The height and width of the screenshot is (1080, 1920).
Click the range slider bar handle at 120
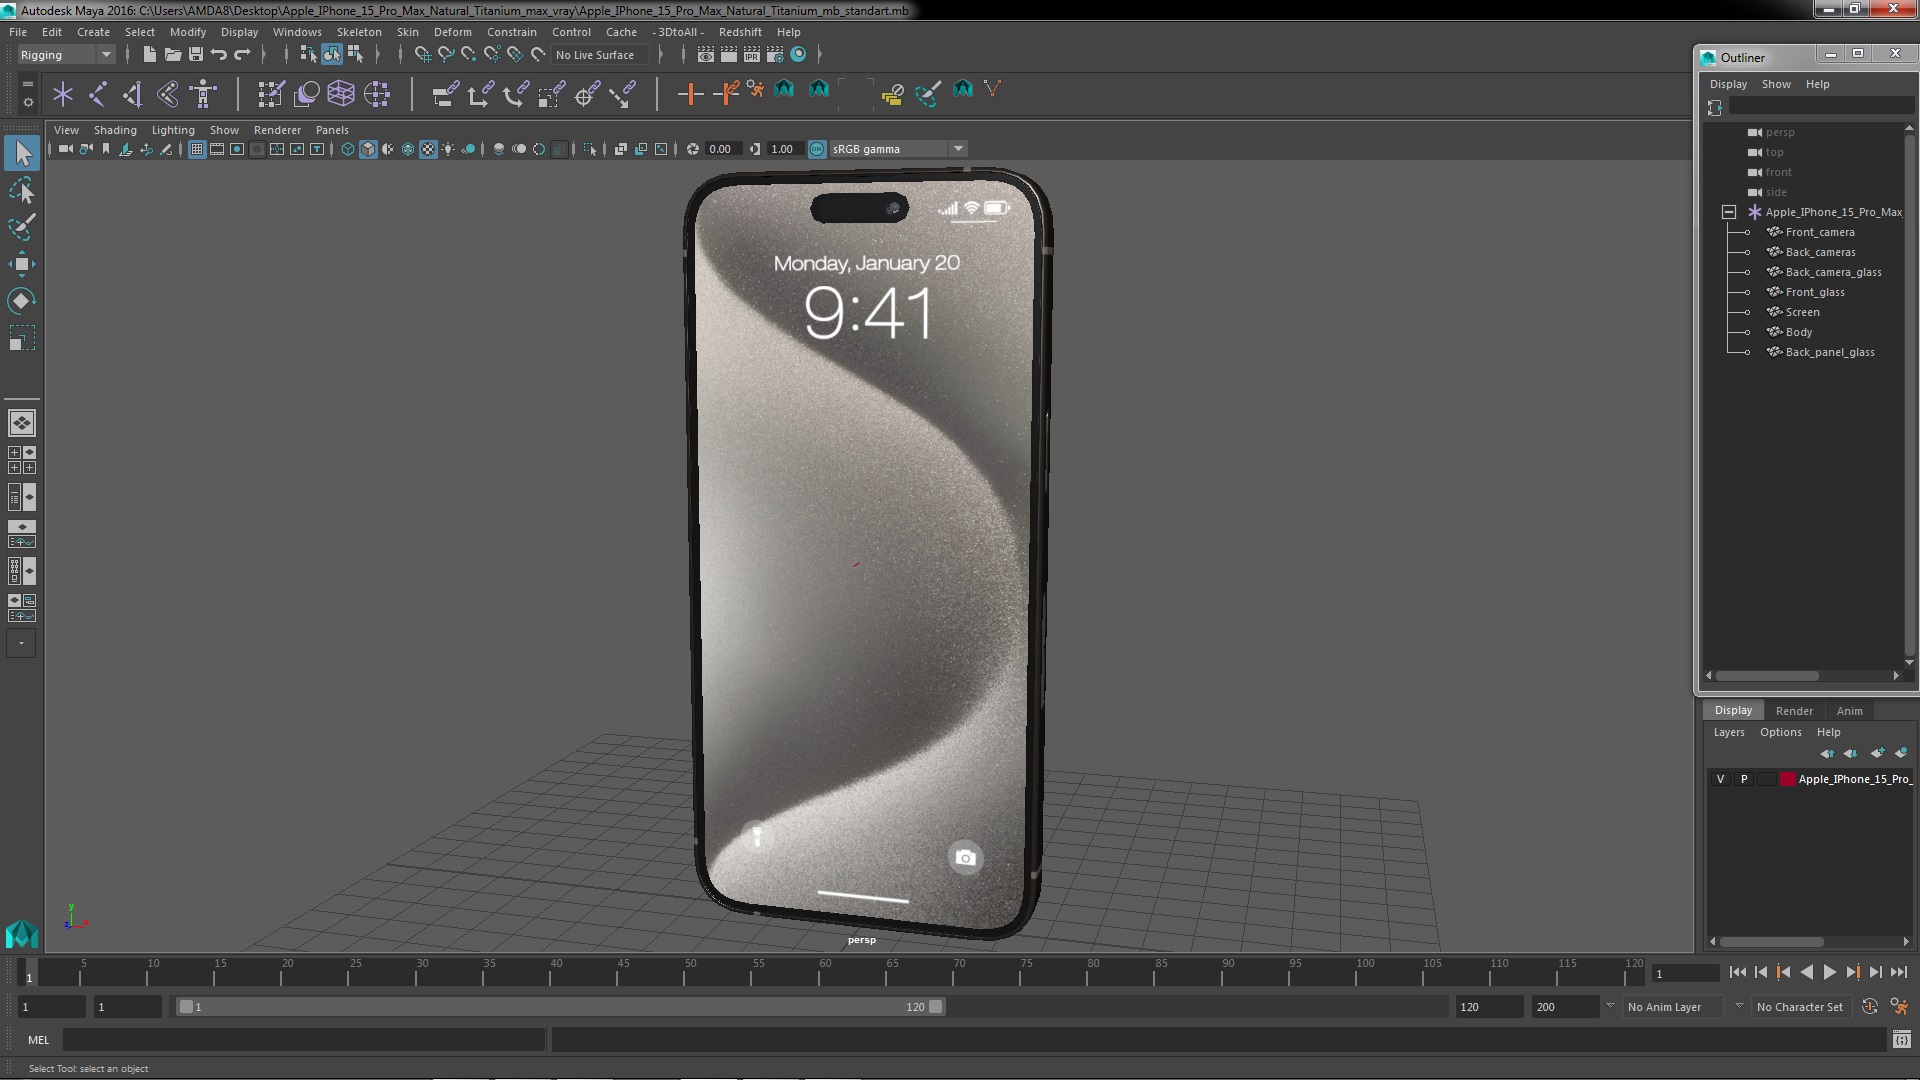[x=935, y=1007]
